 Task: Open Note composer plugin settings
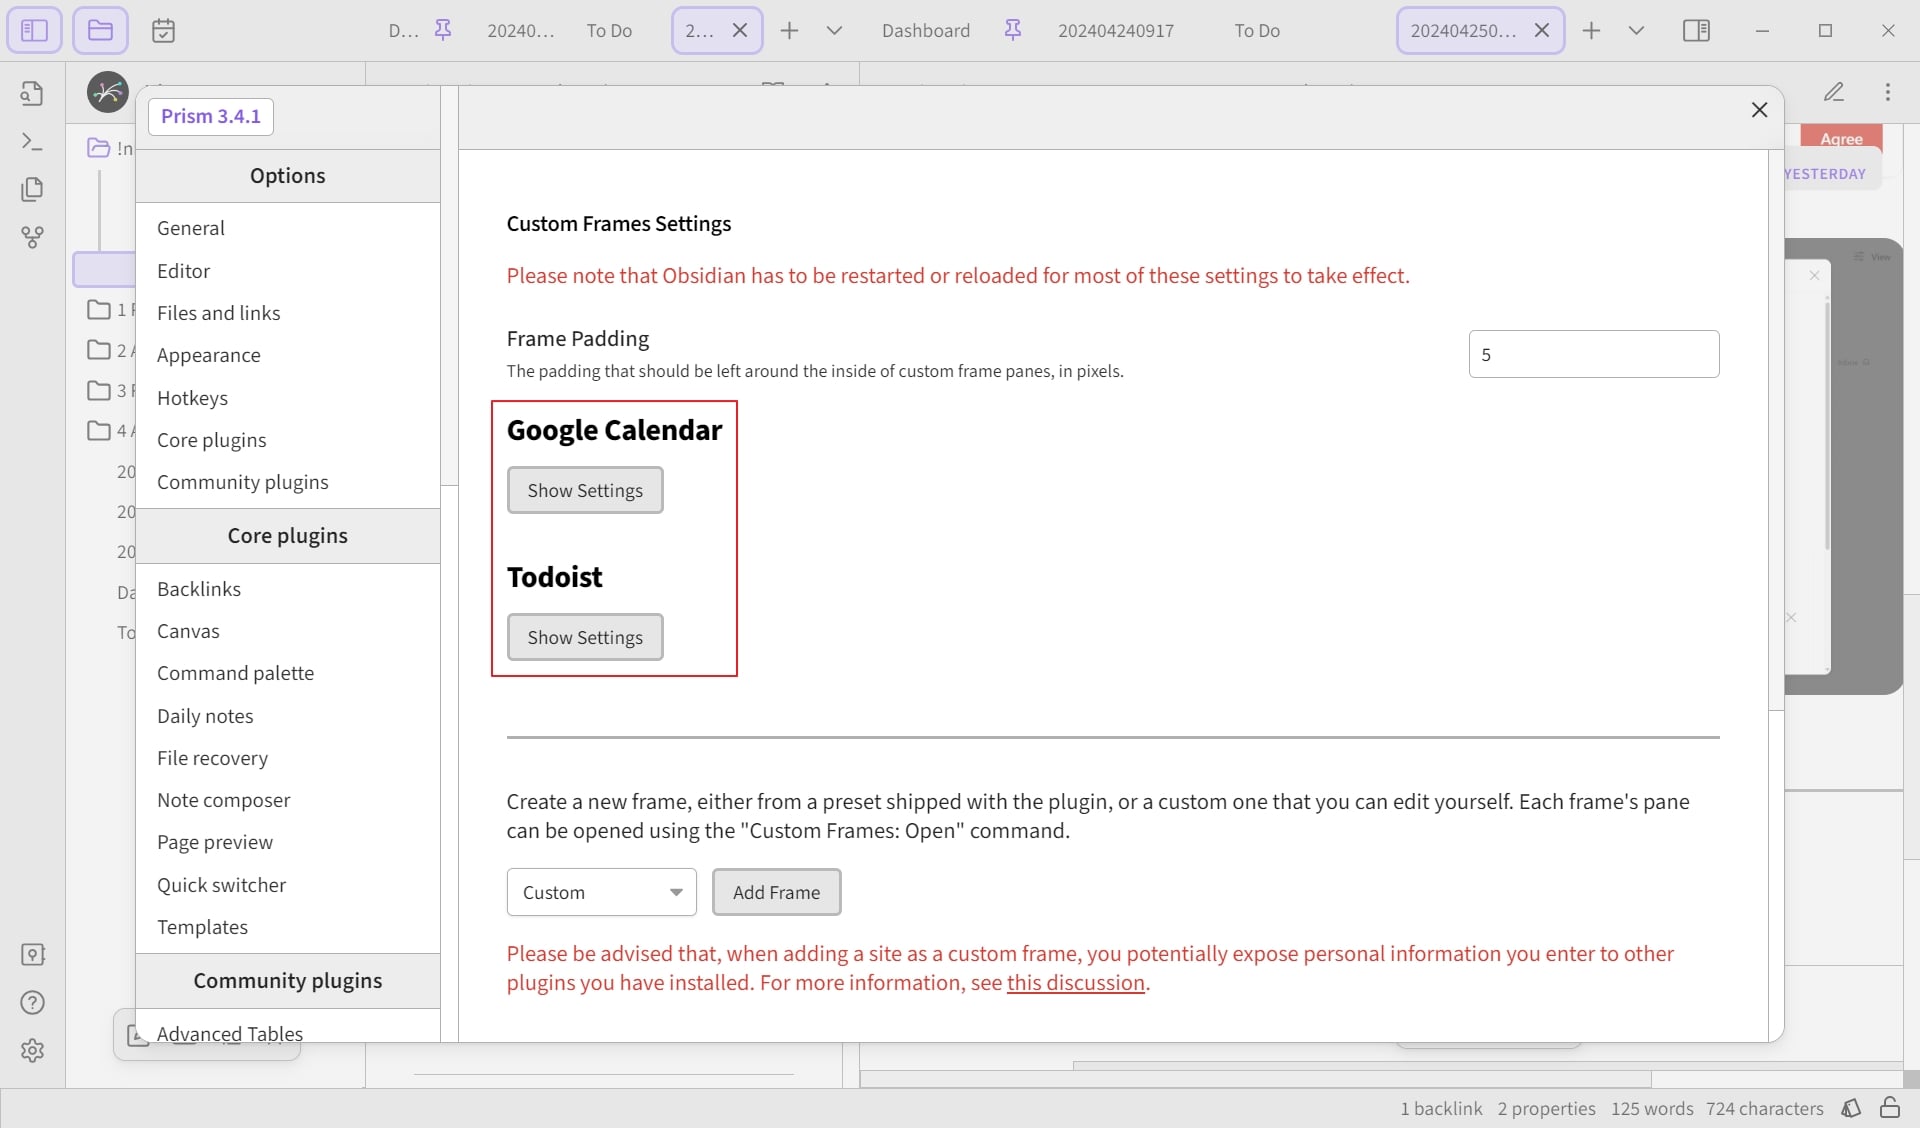coord(288,800)
